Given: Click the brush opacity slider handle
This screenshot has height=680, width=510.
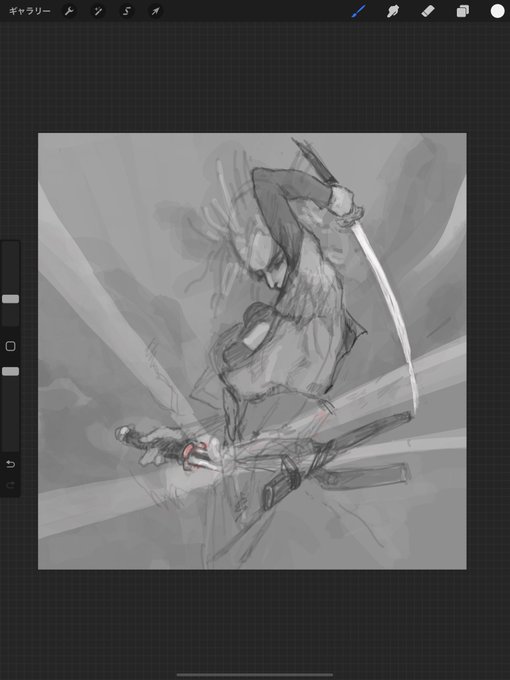Looking at the screenshot, I should [10, 371].
